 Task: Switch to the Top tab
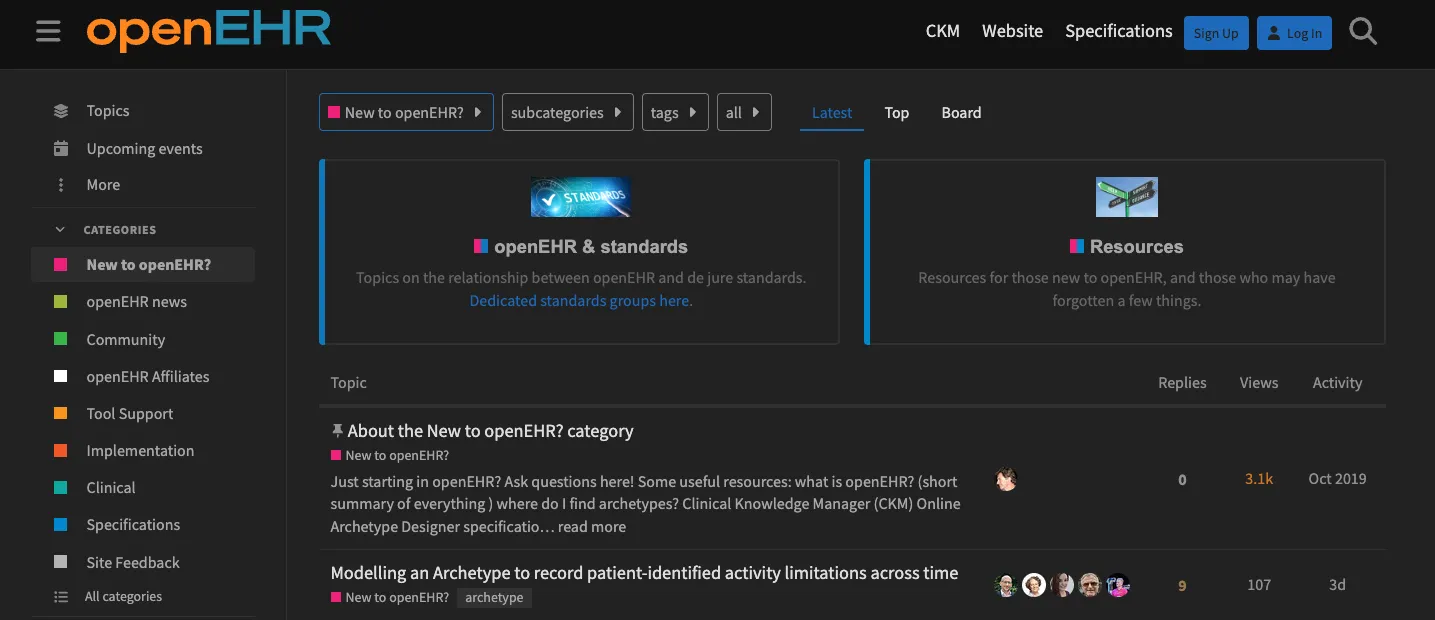(896, 112)
